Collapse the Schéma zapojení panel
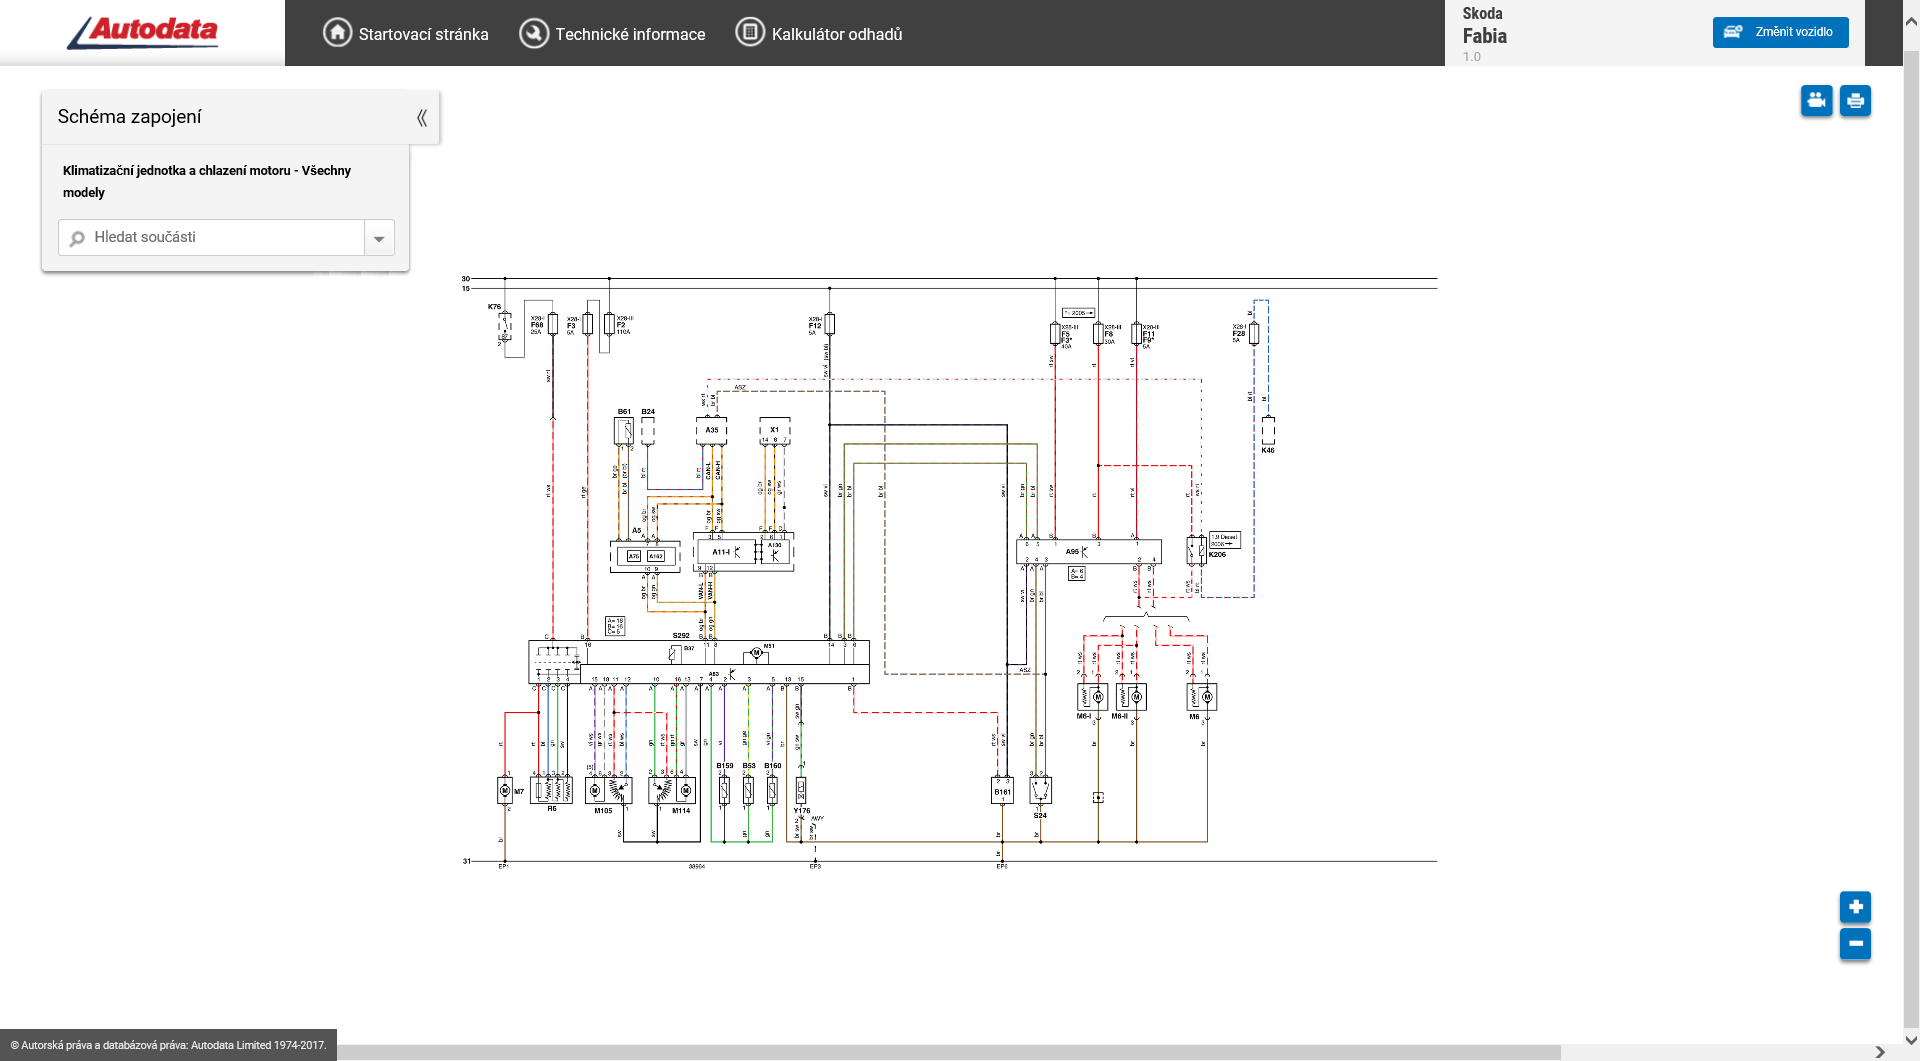This screenshot has height=1061, width=1920. pos(422,118)
